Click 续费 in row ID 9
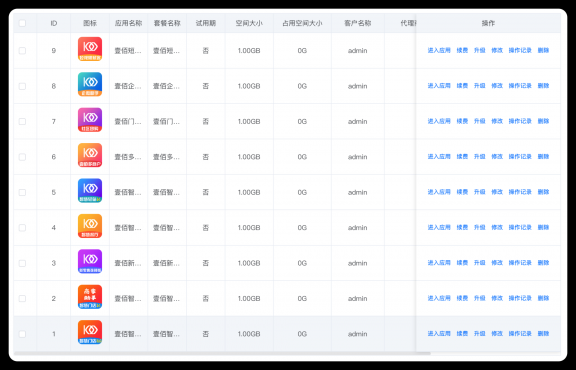 pos(462,50)
